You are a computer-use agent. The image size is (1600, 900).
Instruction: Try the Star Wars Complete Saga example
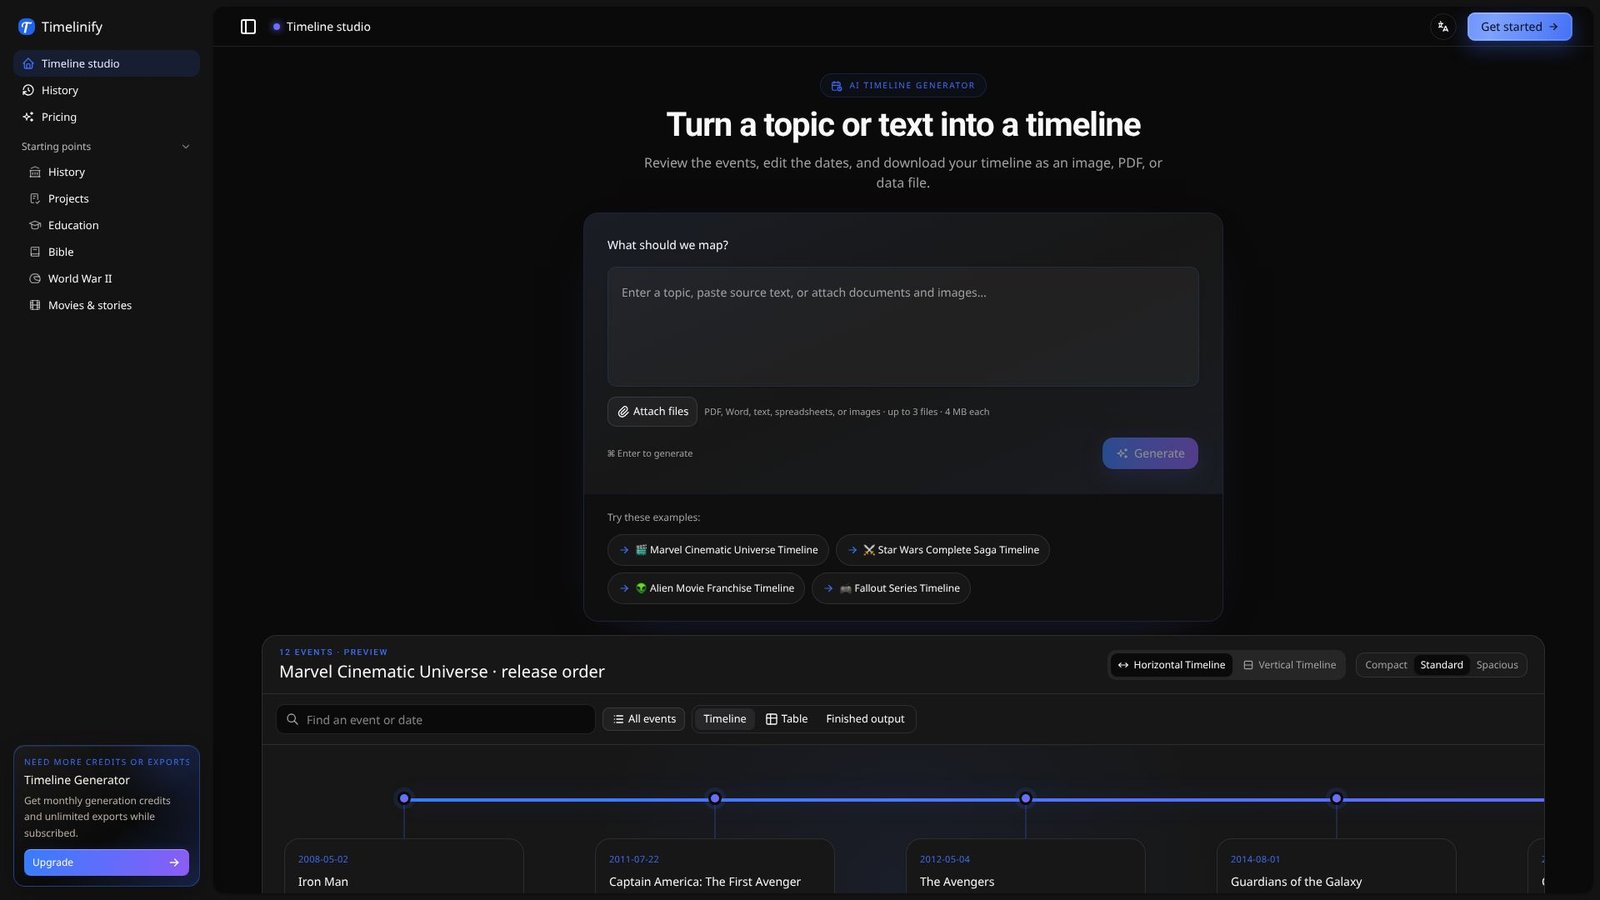(942, 550)
